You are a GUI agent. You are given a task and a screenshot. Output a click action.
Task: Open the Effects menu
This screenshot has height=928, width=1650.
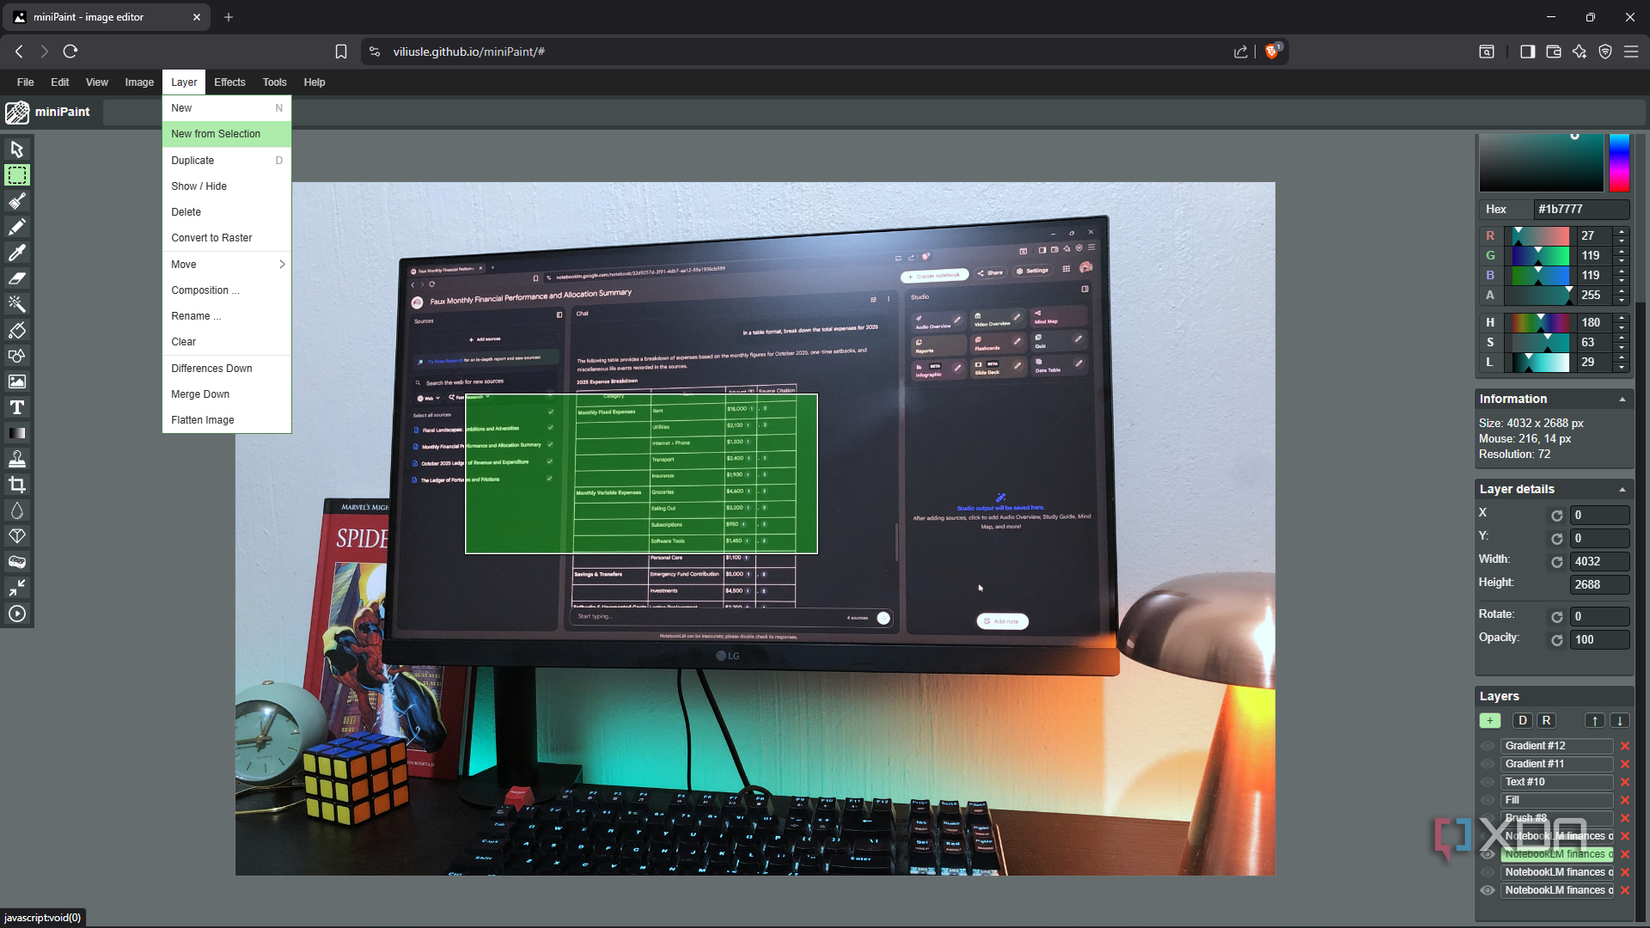point(229,82)
